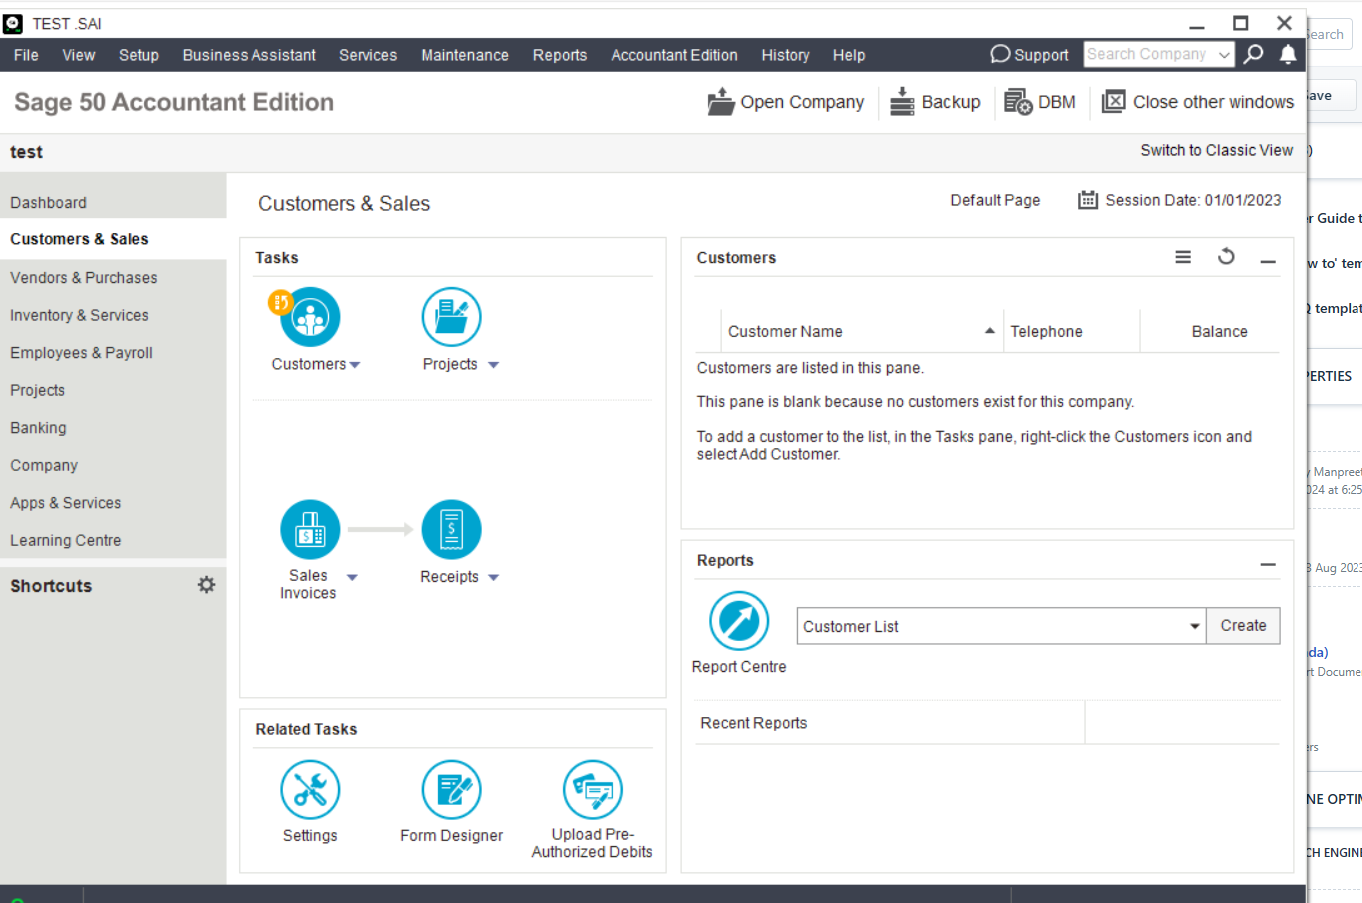Image resolution: width=1362 pixels, height=903 pixels.
Task: Open the View menu
Action: [x=79, y=55]
